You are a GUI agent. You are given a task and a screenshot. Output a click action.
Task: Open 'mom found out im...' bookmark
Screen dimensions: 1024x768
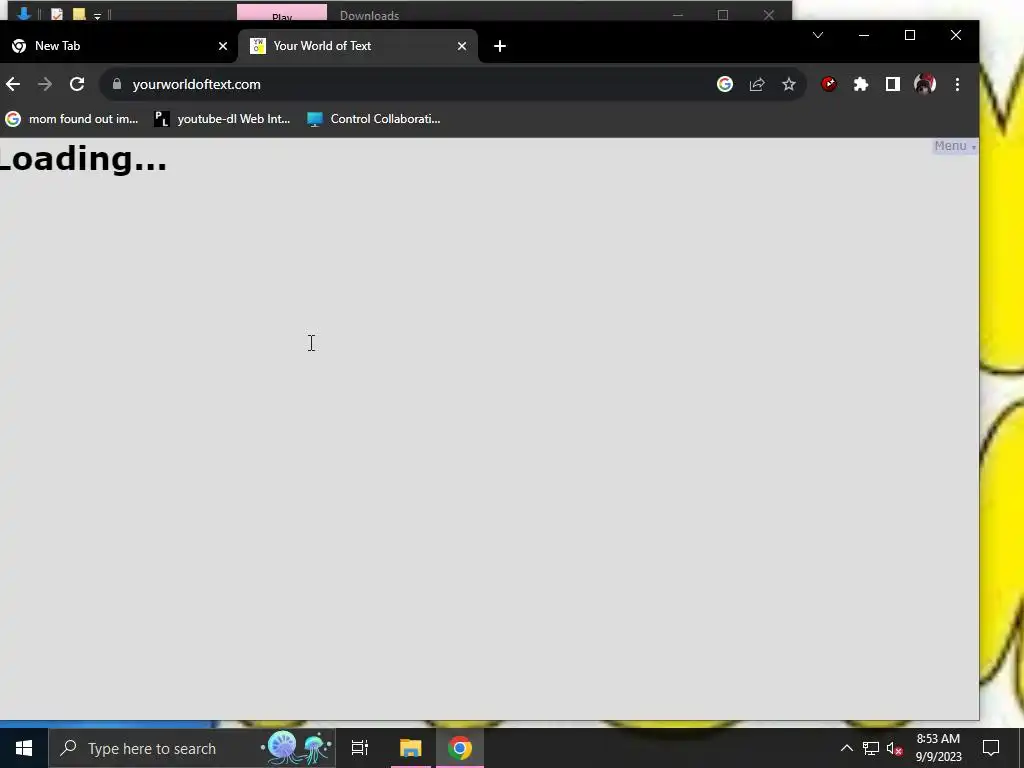72,119
